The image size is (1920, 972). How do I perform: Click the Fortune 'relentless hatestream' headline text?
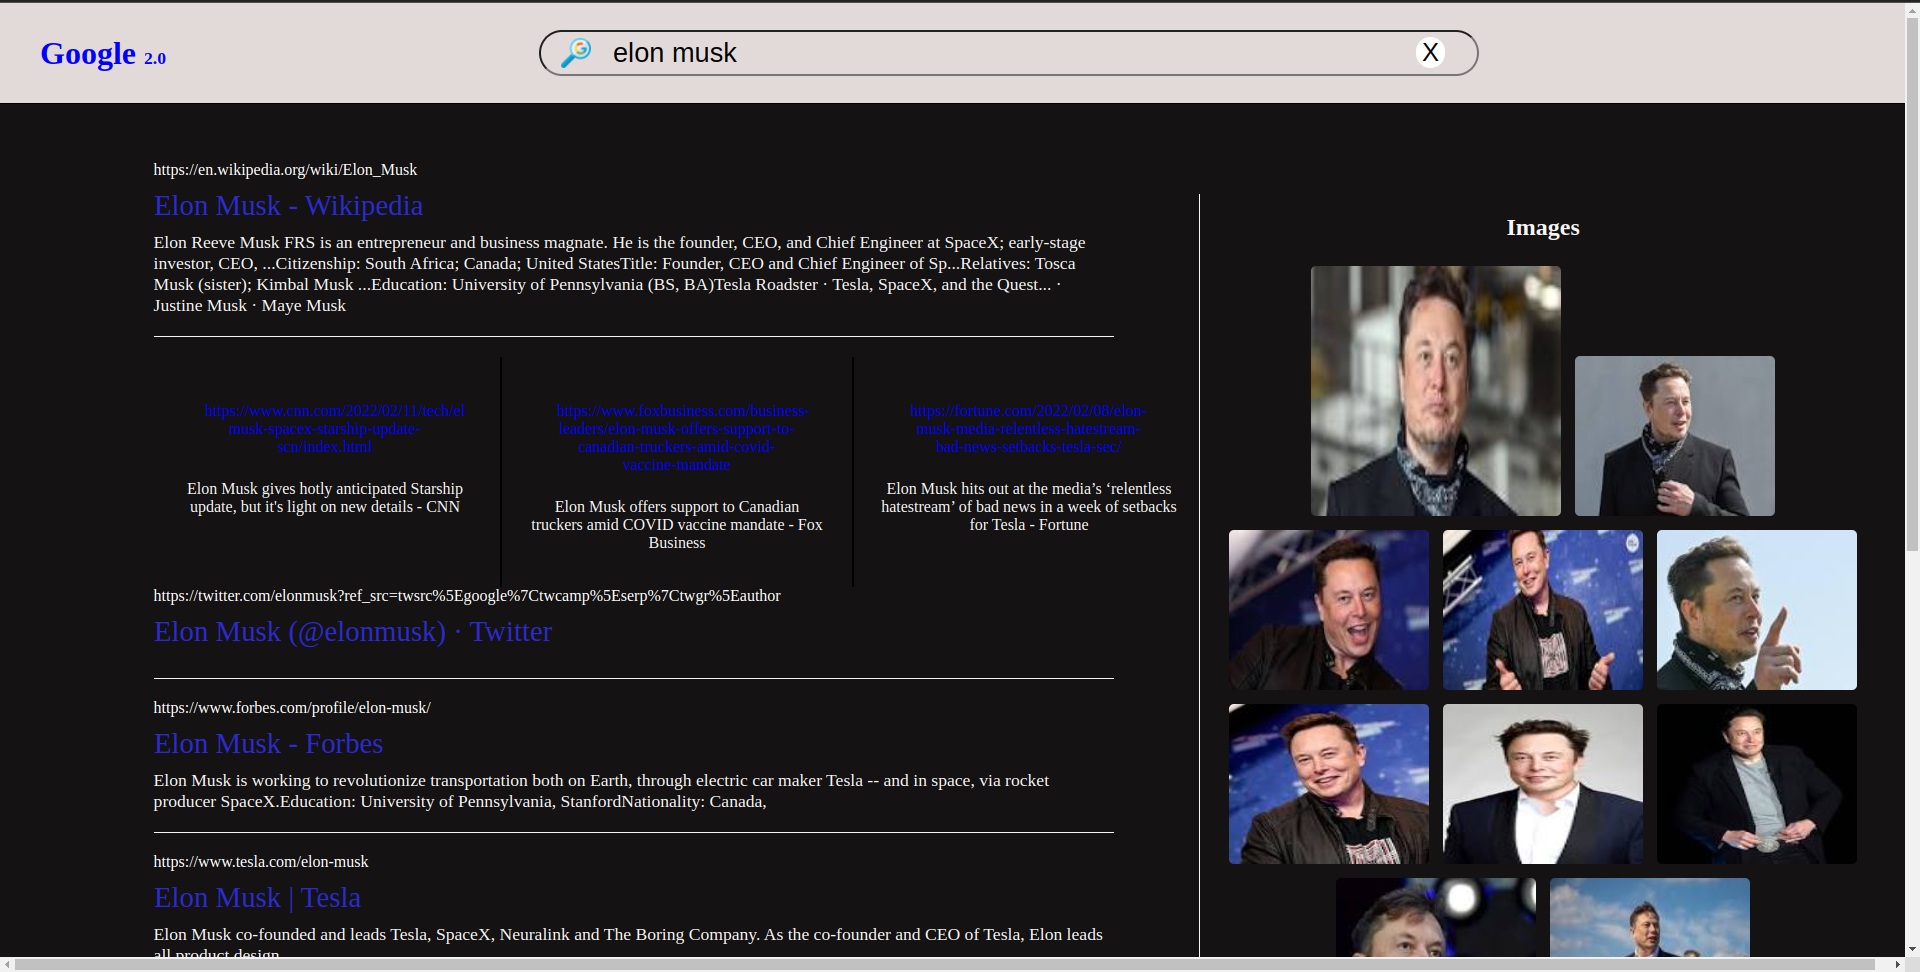pos(1029,507)
